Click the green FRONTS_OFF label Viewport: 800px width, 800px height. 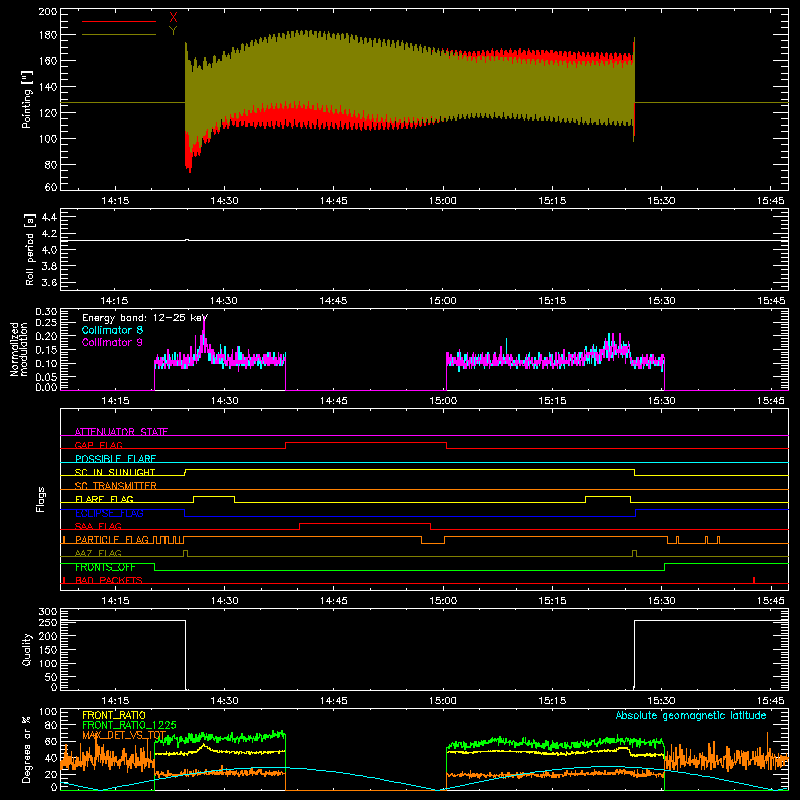click(x=105, y=567)
